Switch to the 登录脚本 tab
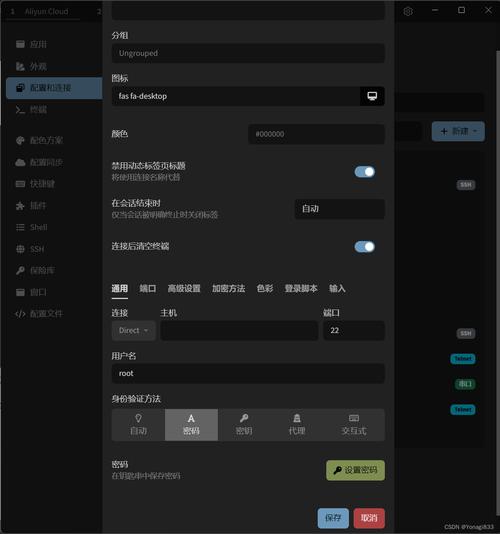Screen dimensions: 500x534 tap(301, 289)
